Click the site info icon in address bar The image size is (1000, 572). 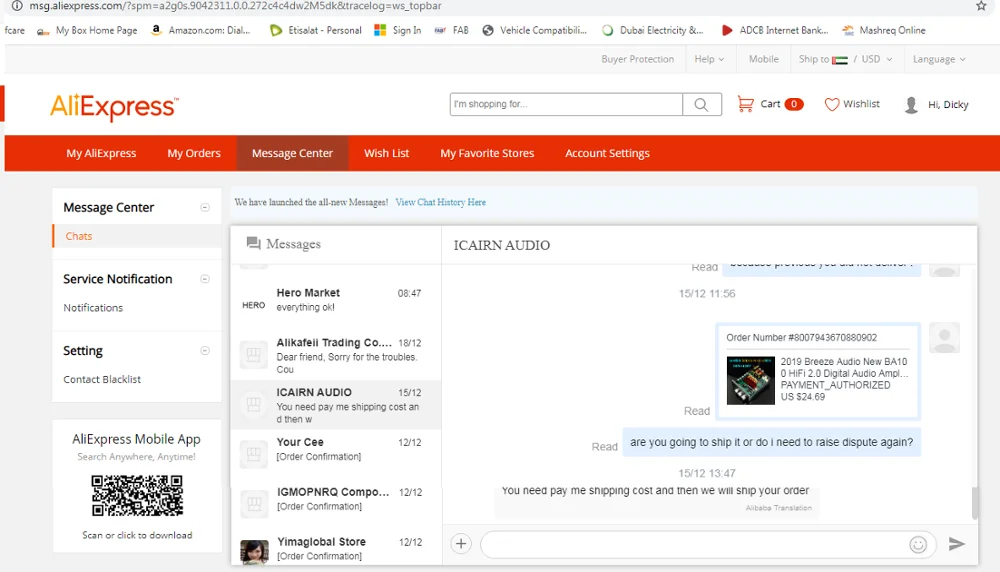(17, 6)
